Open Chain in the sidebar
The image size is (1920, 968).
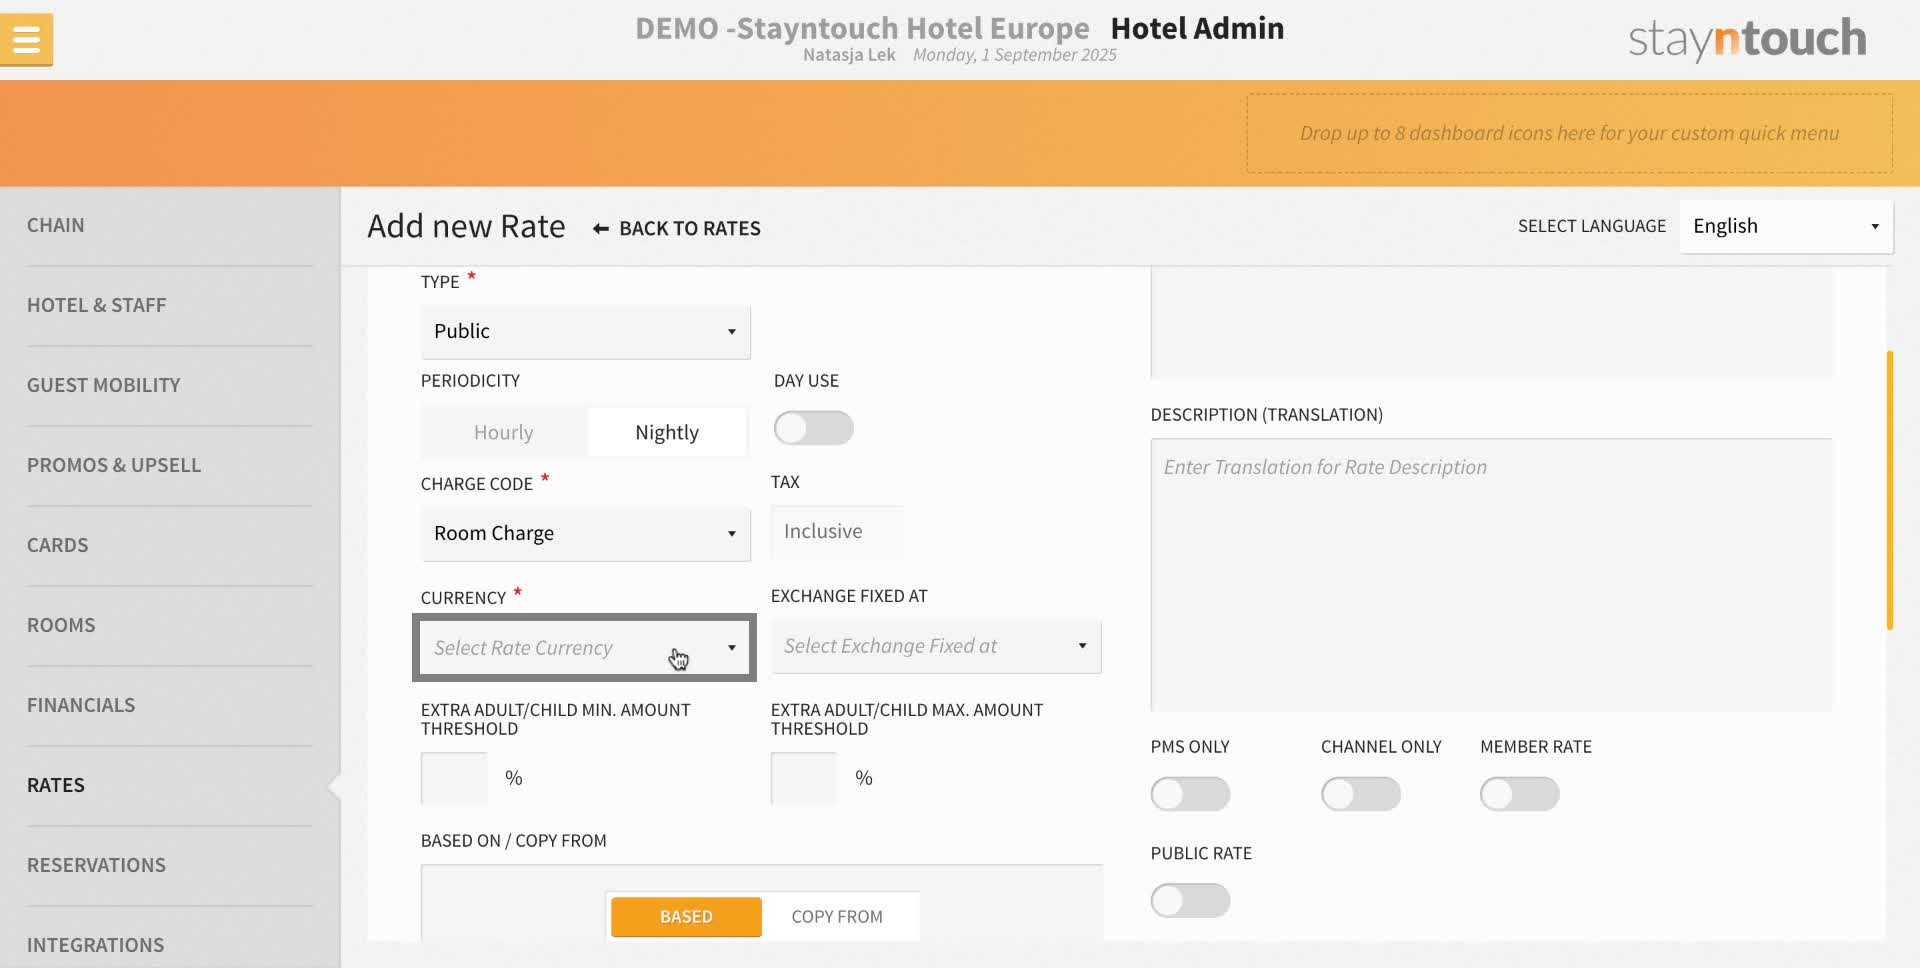click(56, 225)
